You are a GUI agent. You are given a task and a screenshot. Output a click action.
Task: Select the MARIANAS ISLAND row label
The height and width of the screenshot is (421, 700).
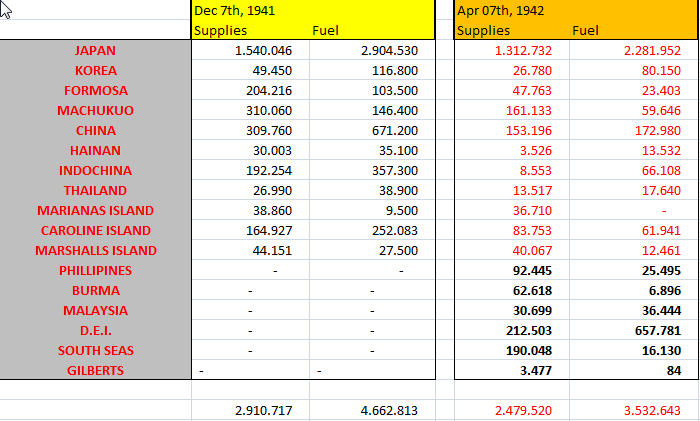[x=95, y=210]
